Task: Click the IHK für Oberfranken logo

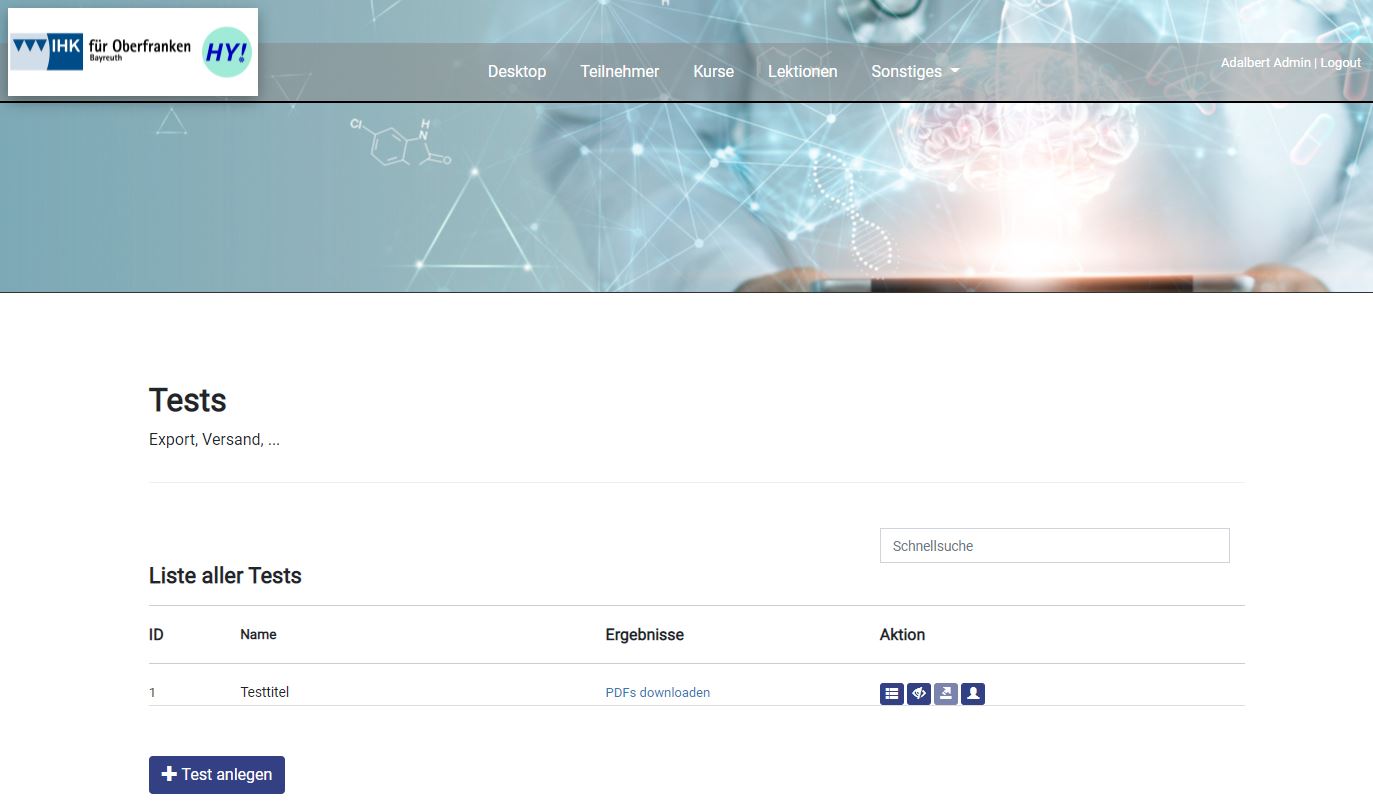Action: click(x=101, y=52)
